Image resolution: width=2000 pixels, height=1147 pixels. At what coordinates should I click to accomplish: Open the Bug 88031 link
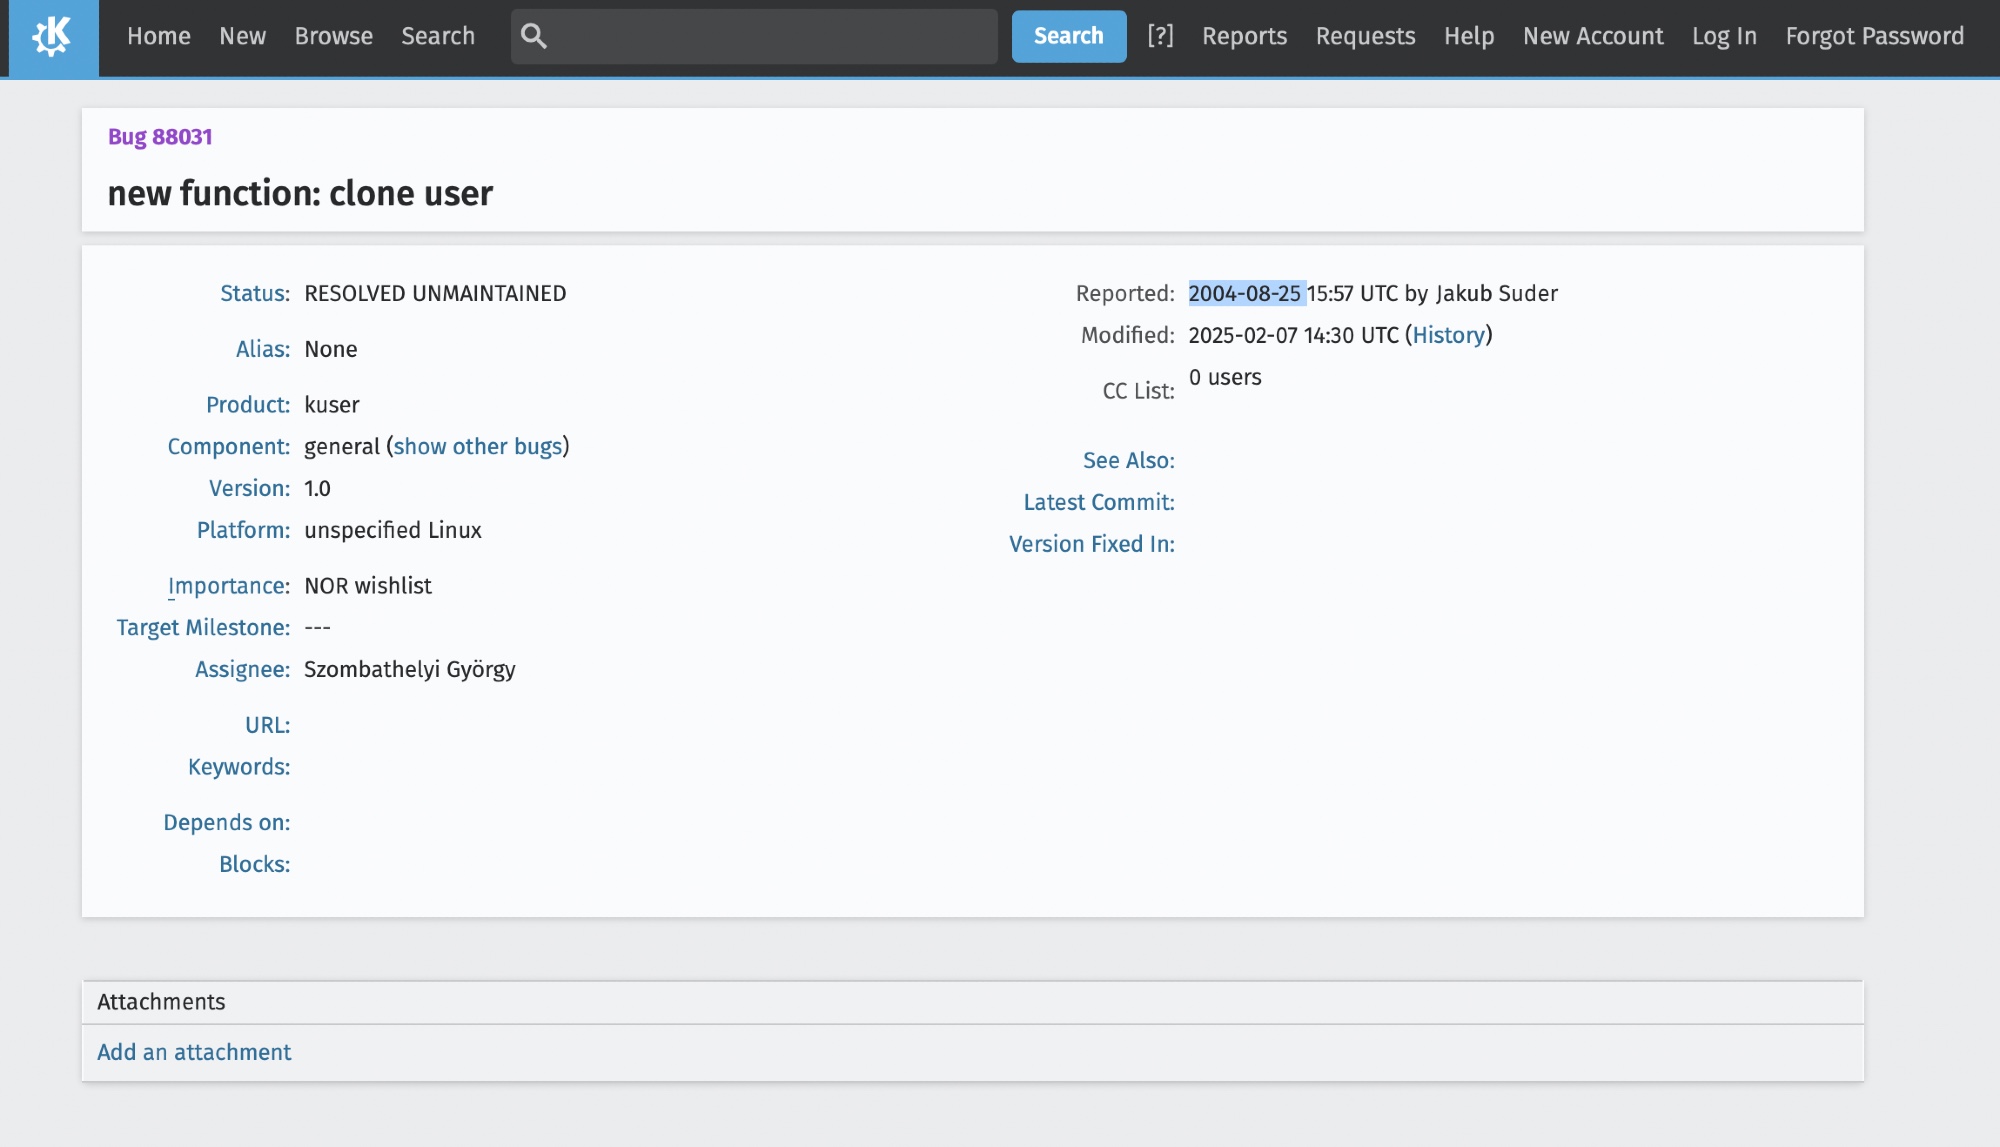(x=160, y=137)
